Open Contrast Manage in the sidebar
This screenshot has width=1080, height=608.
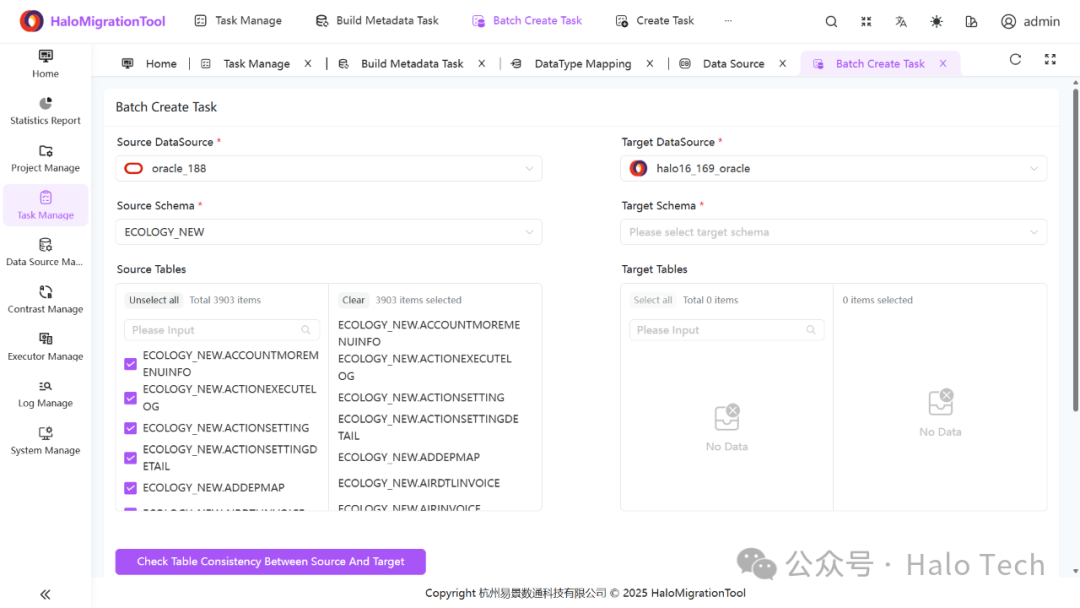pyautogui.click(x=45, y=300)
